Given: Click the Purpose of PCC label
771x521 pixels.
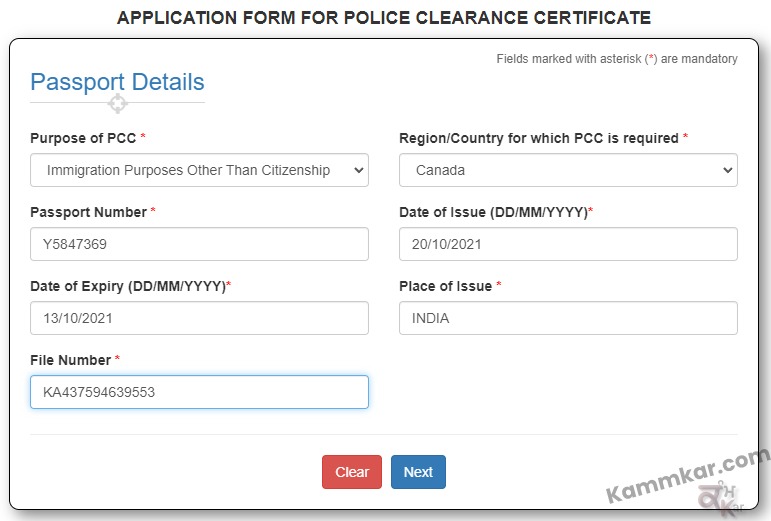Looking at the screenshot, I should point(83,138).
